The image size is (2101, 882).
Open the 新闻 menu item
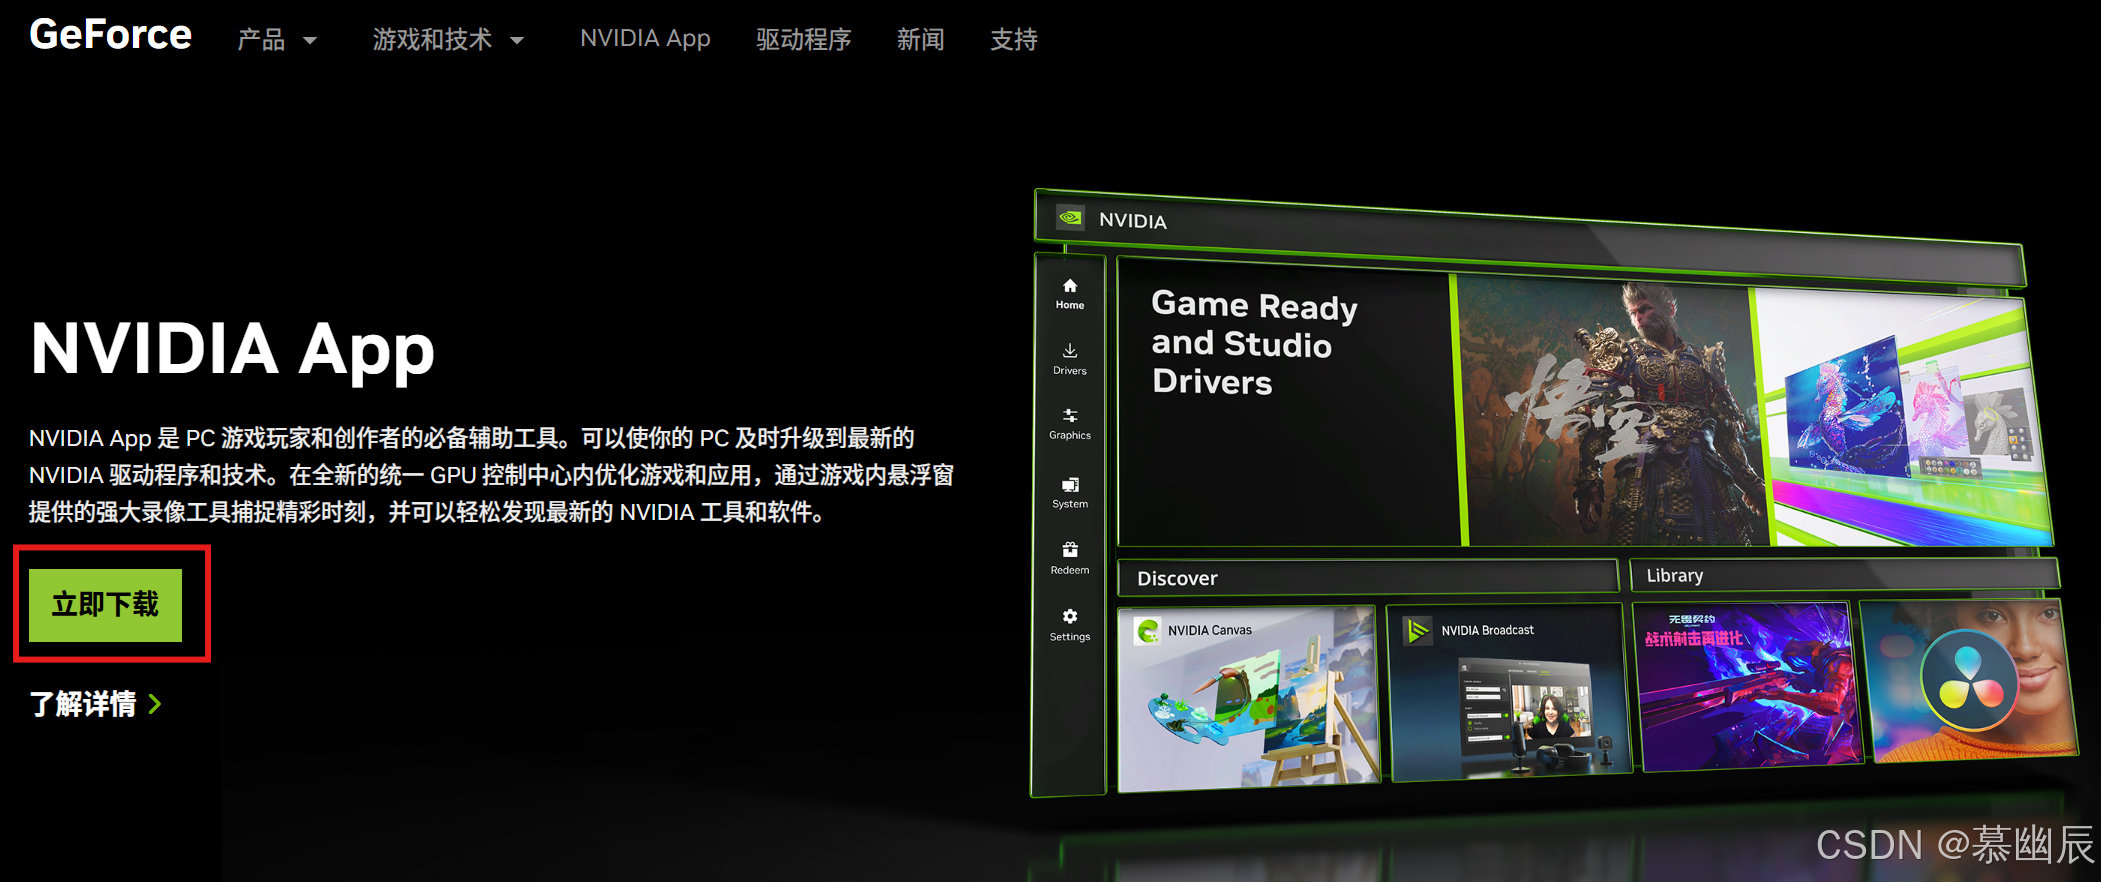coord(920,39)
